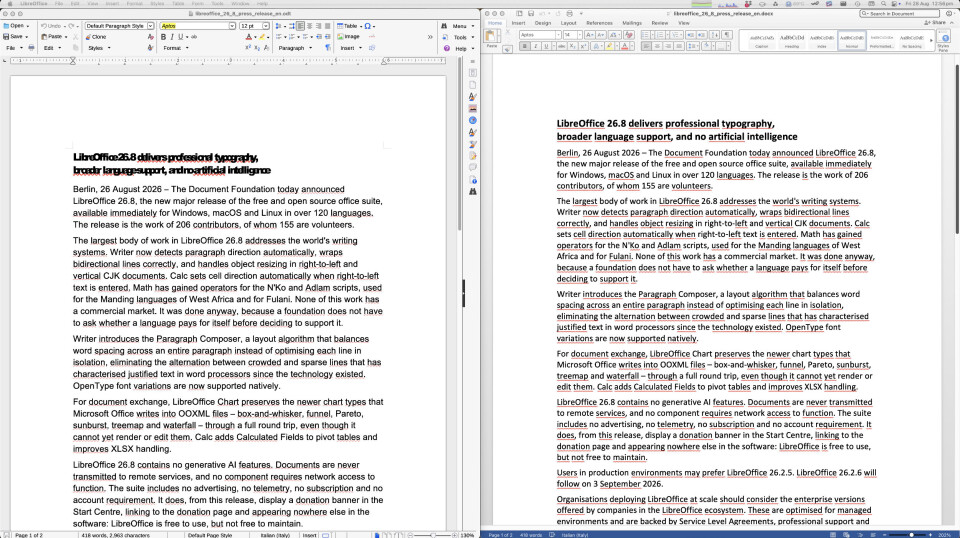Expand the Paste dropdown arrow in LibreOffice

pos(66,37)
